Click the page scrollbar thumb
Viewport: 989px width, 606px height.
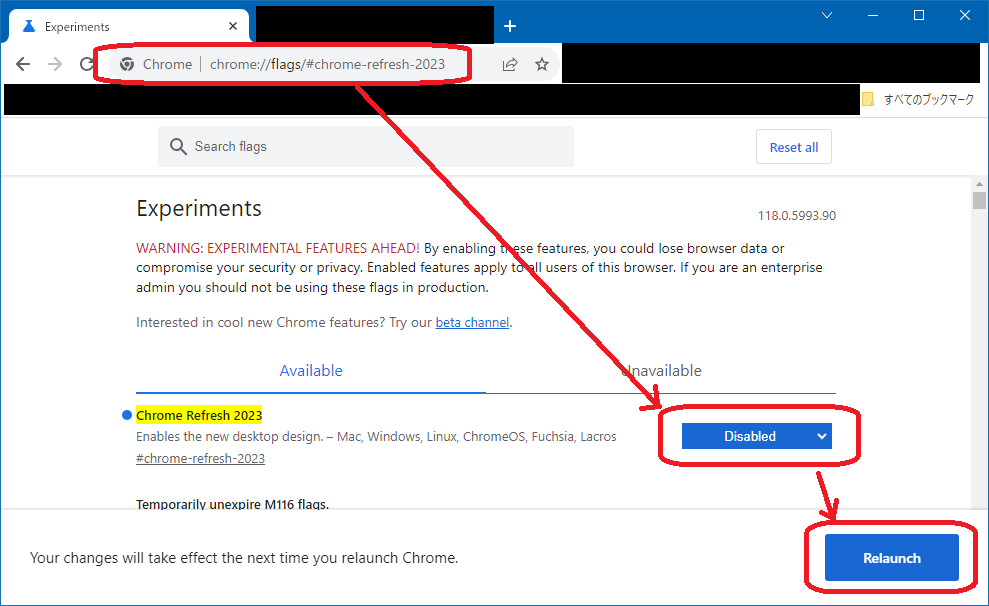(979, 201)
